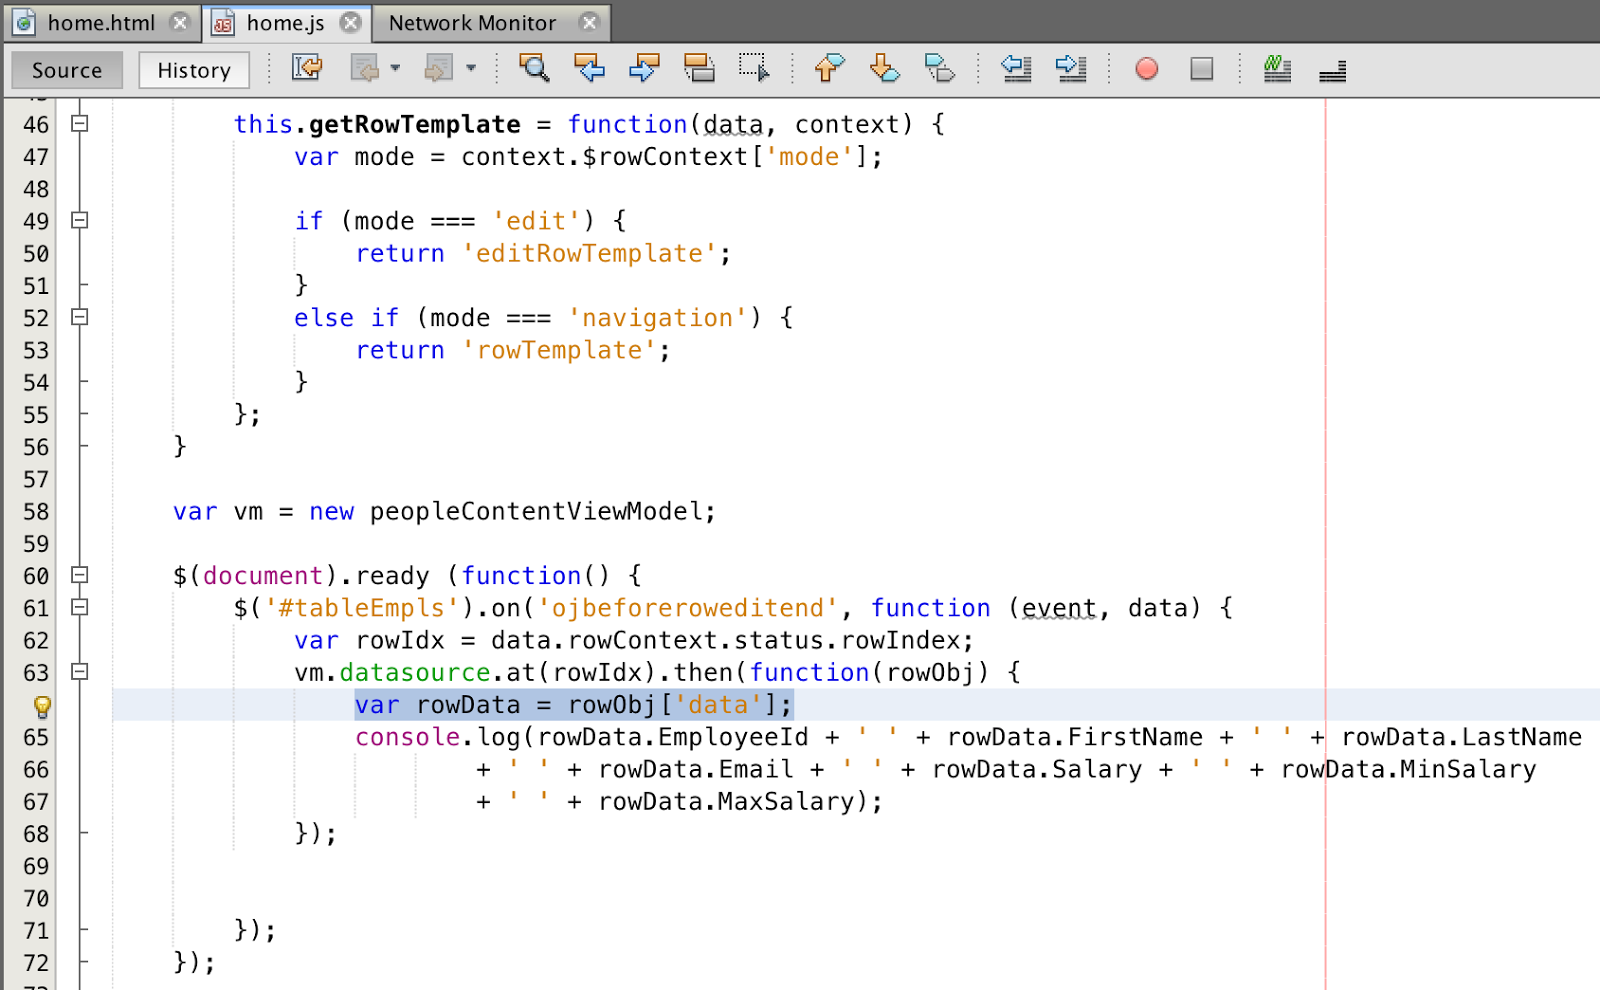Comment out the selected line

(x=1278, y=68)
